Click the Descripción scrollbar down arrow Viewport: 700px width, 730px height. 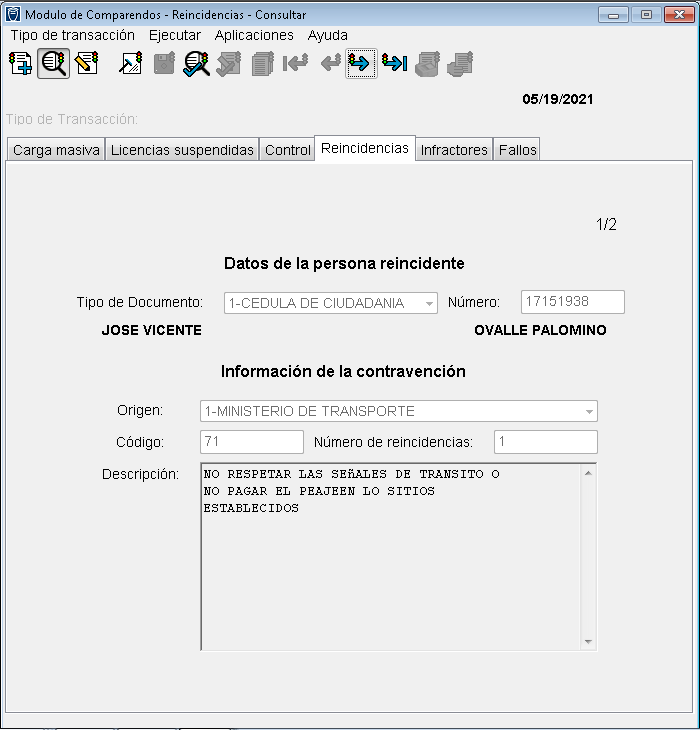click(x=588, y=642)
